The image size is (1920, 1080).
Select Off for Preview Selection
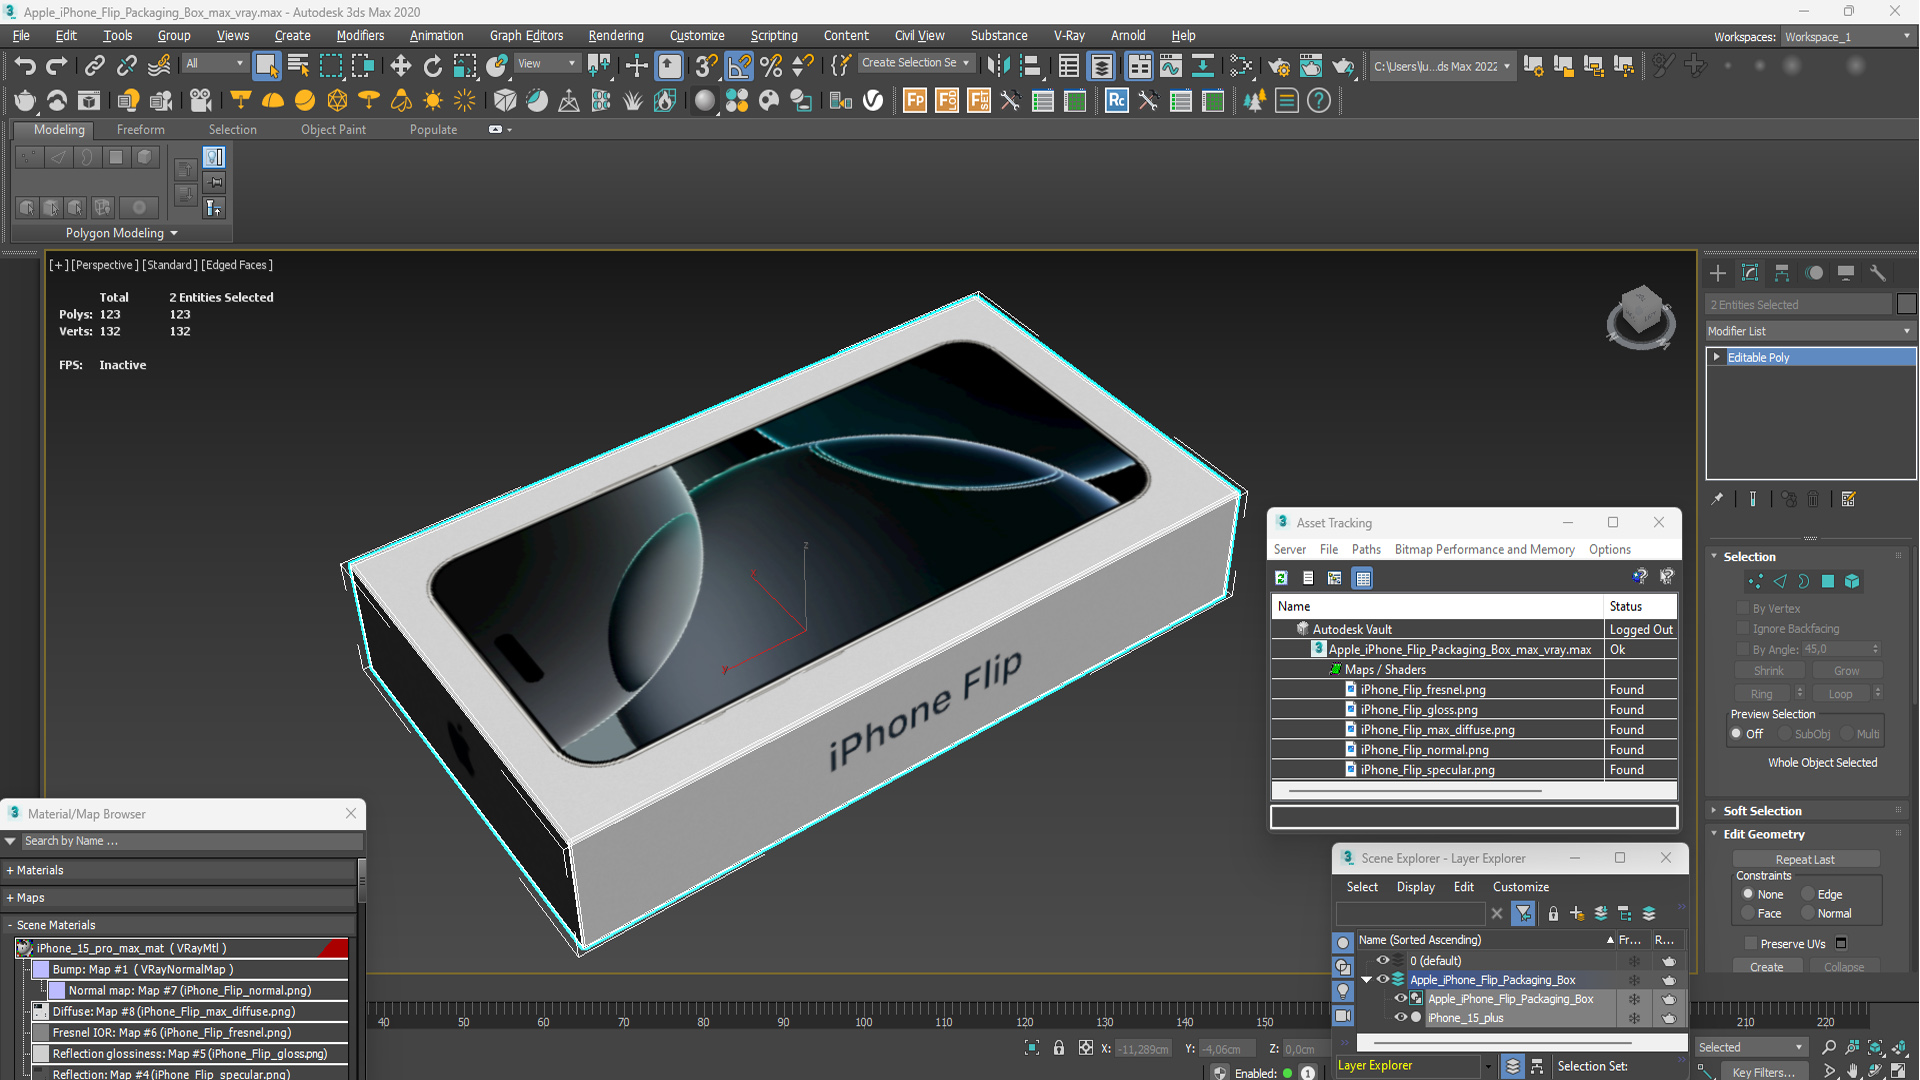pyautogui.click(x=1736, y=734)
